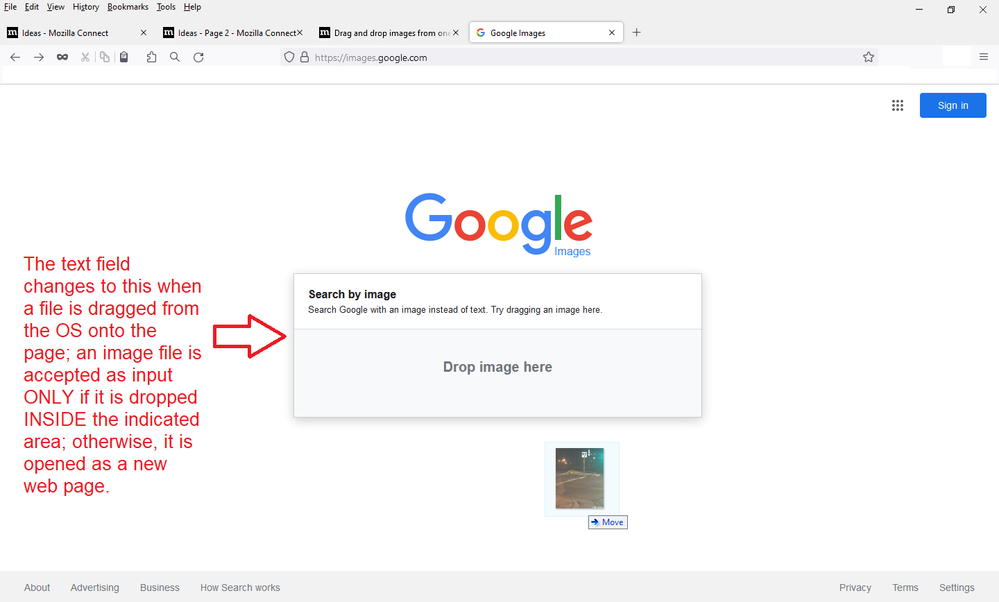Switch to the Ideas - Page 2 tab

click(235, 33)
